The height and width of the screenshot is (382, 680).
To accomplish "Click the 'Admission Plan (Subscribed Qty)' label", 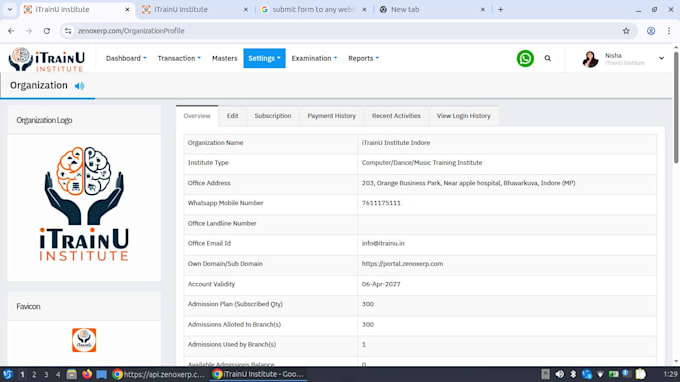I will pyautogui.click(x=235, y=304).
